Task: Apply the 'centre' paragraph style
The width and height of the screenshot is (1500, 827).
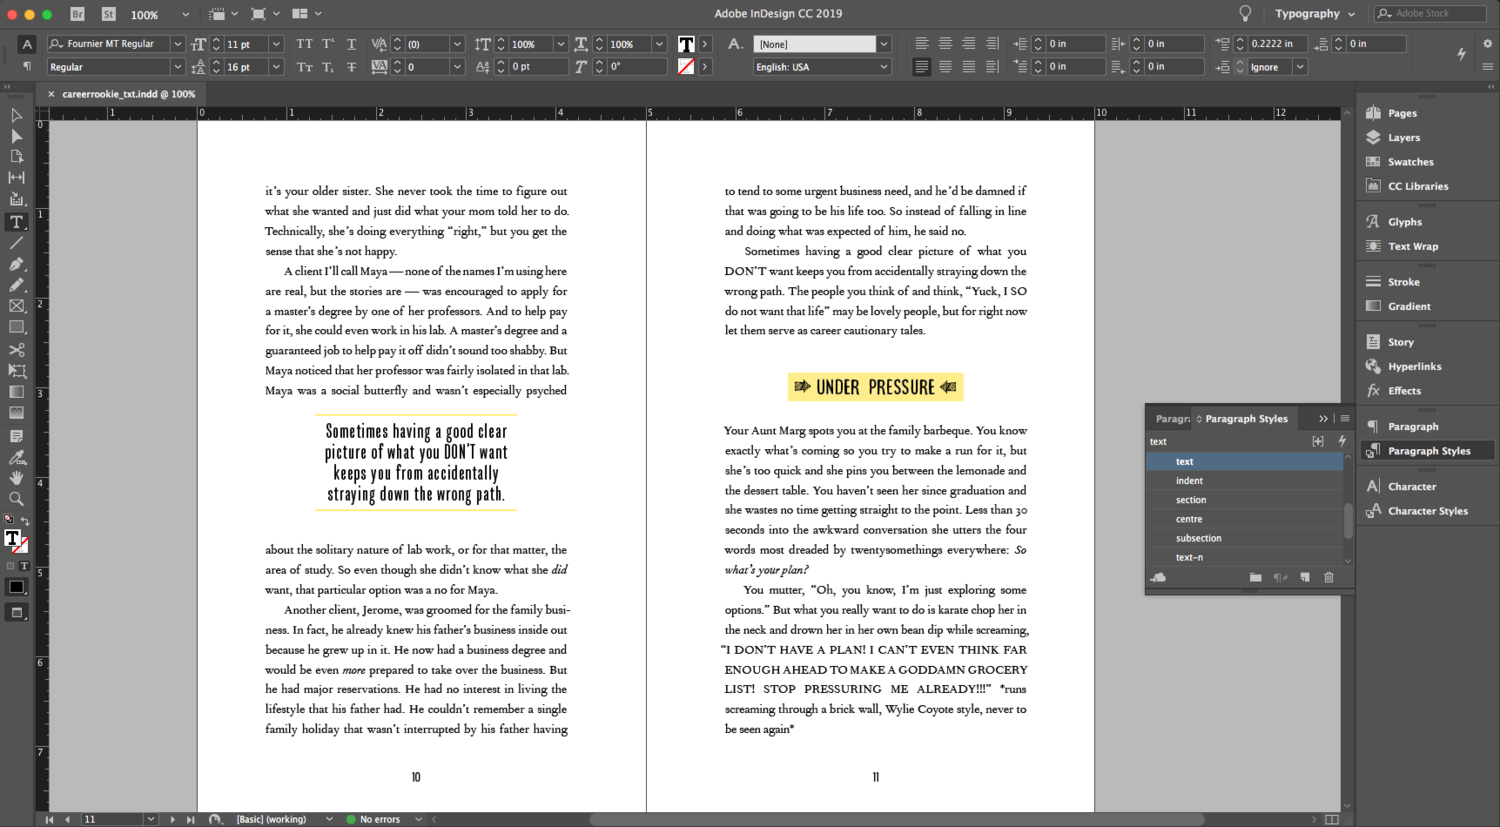Action: point(1189,519)
